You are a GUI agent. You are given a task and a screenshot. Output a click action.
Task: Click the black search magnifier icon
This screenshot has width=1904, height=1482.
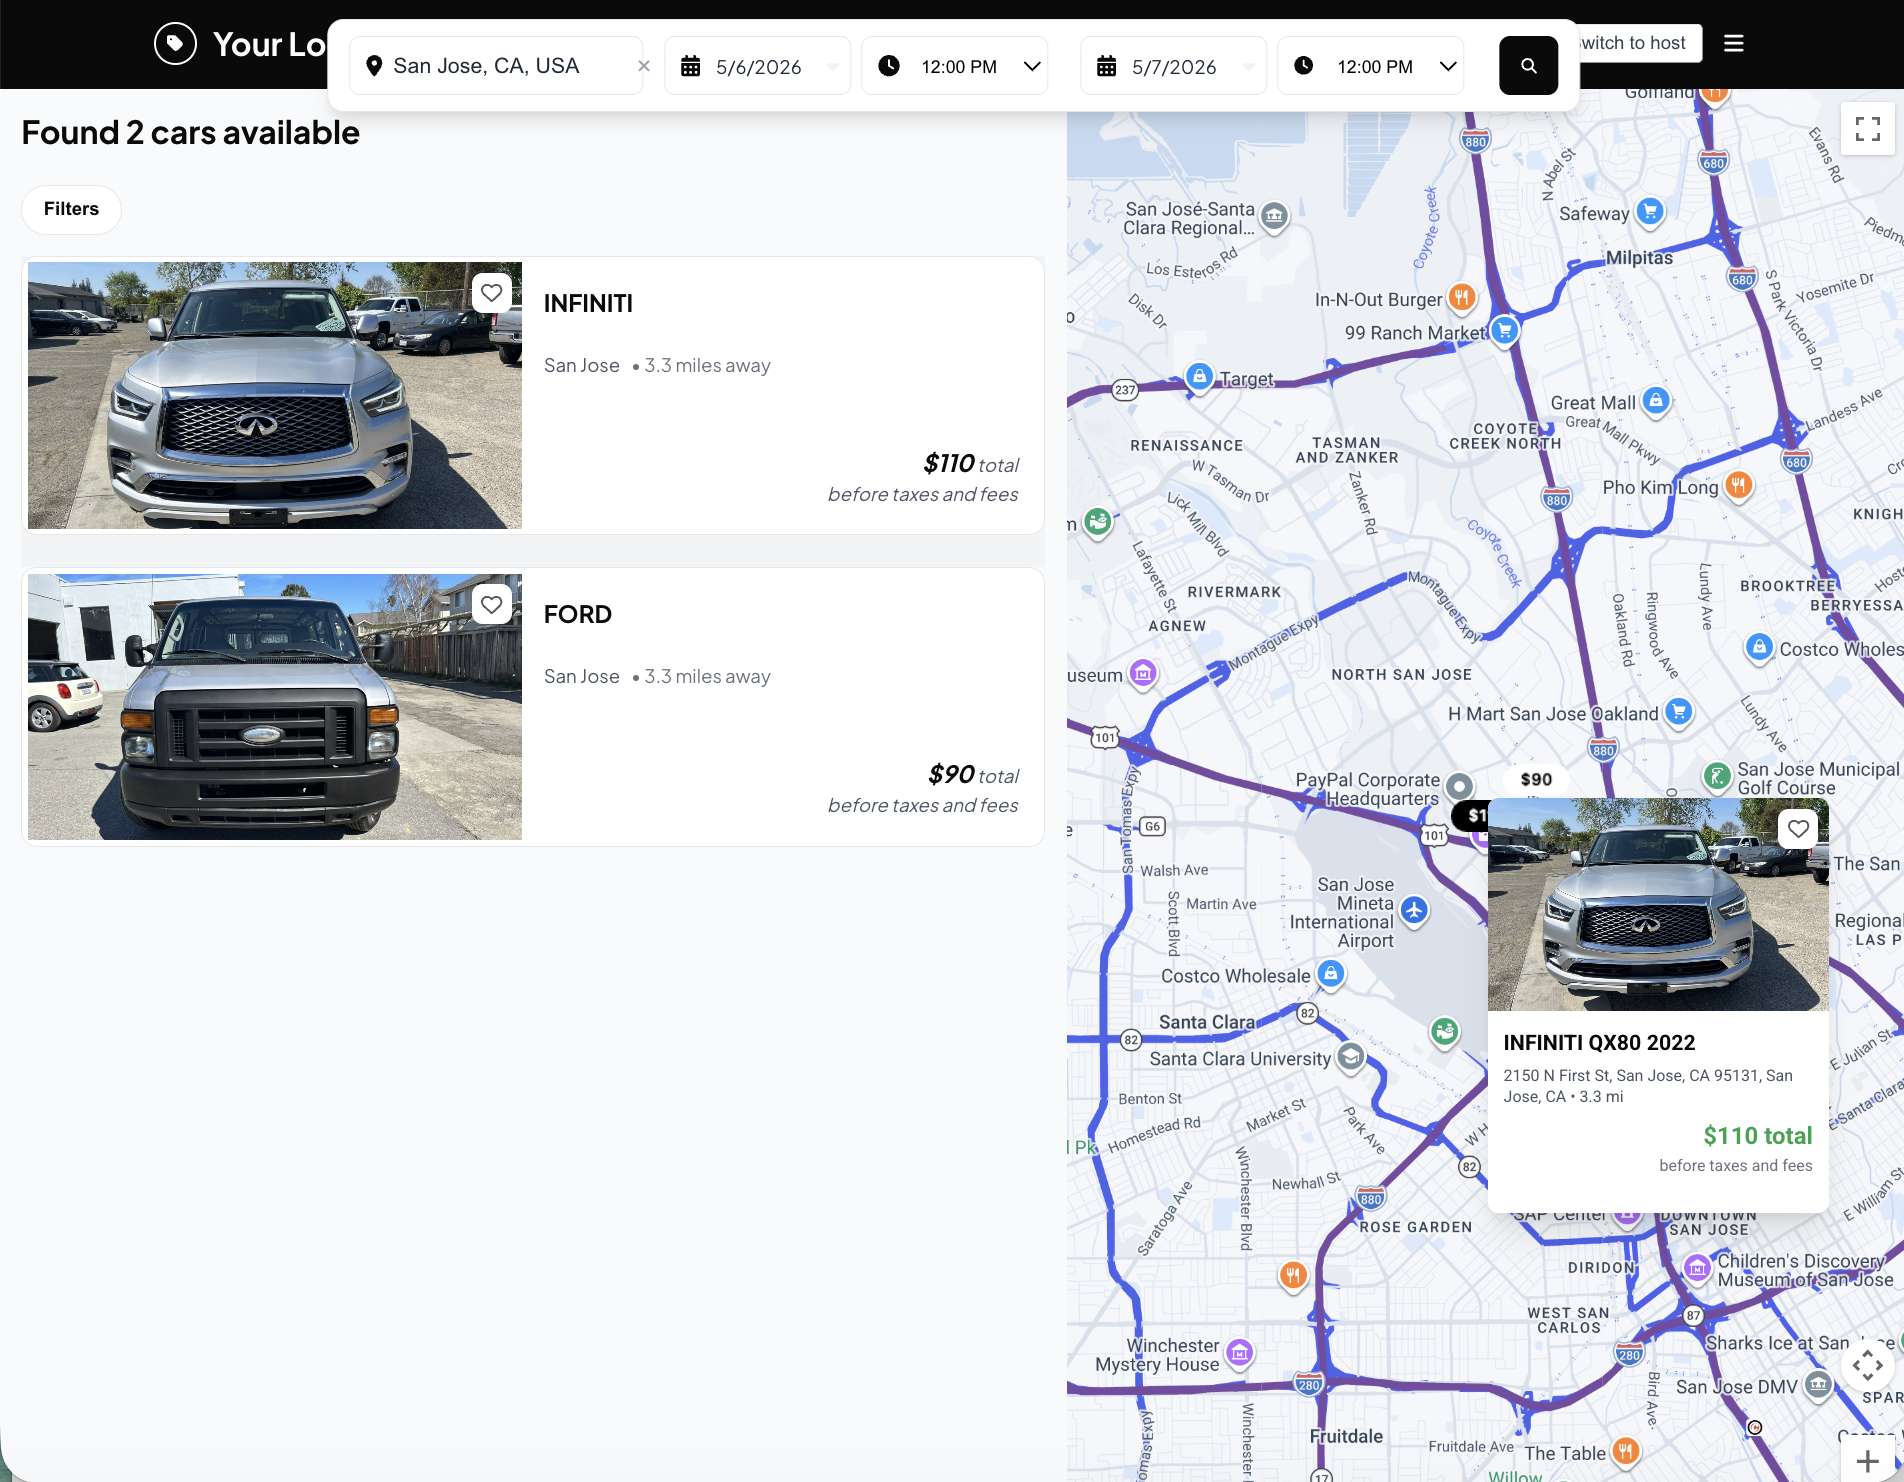click(x=1527, y=65)
